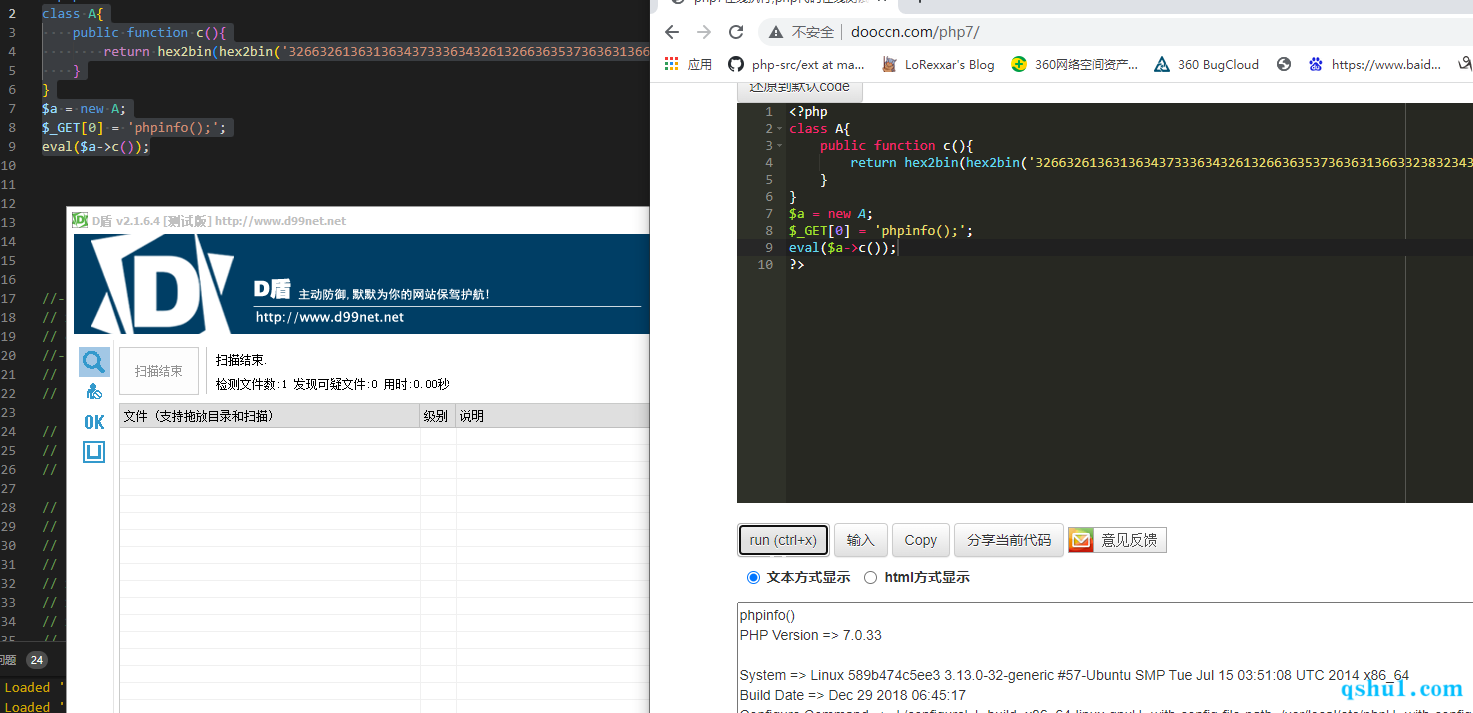Select 文本方式显示 output mode

point(754,577)
